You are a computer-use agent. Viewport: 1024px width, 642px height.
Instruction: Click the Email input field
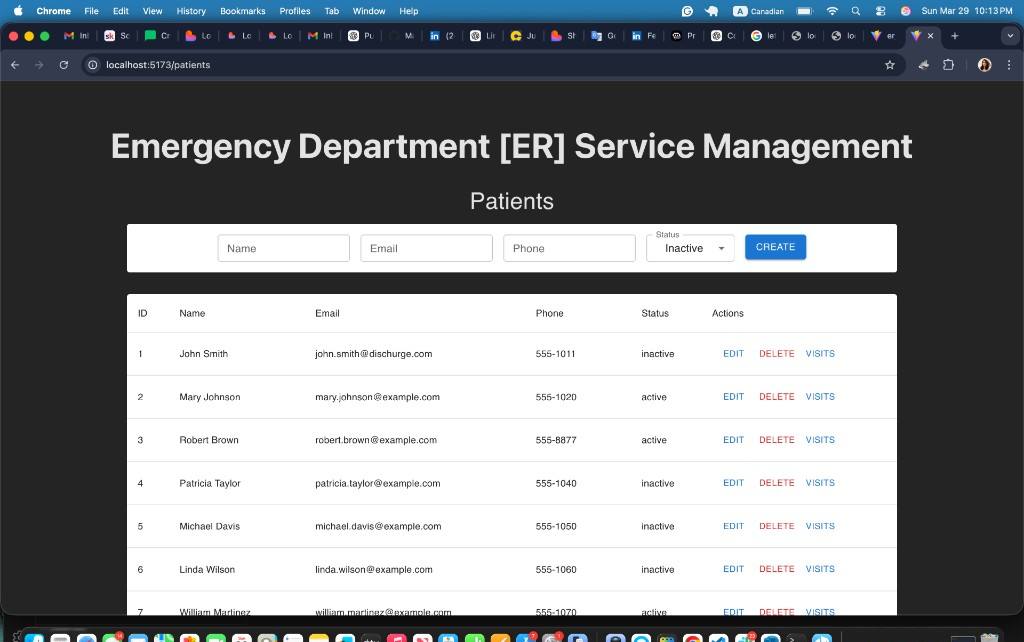[426, 248]
